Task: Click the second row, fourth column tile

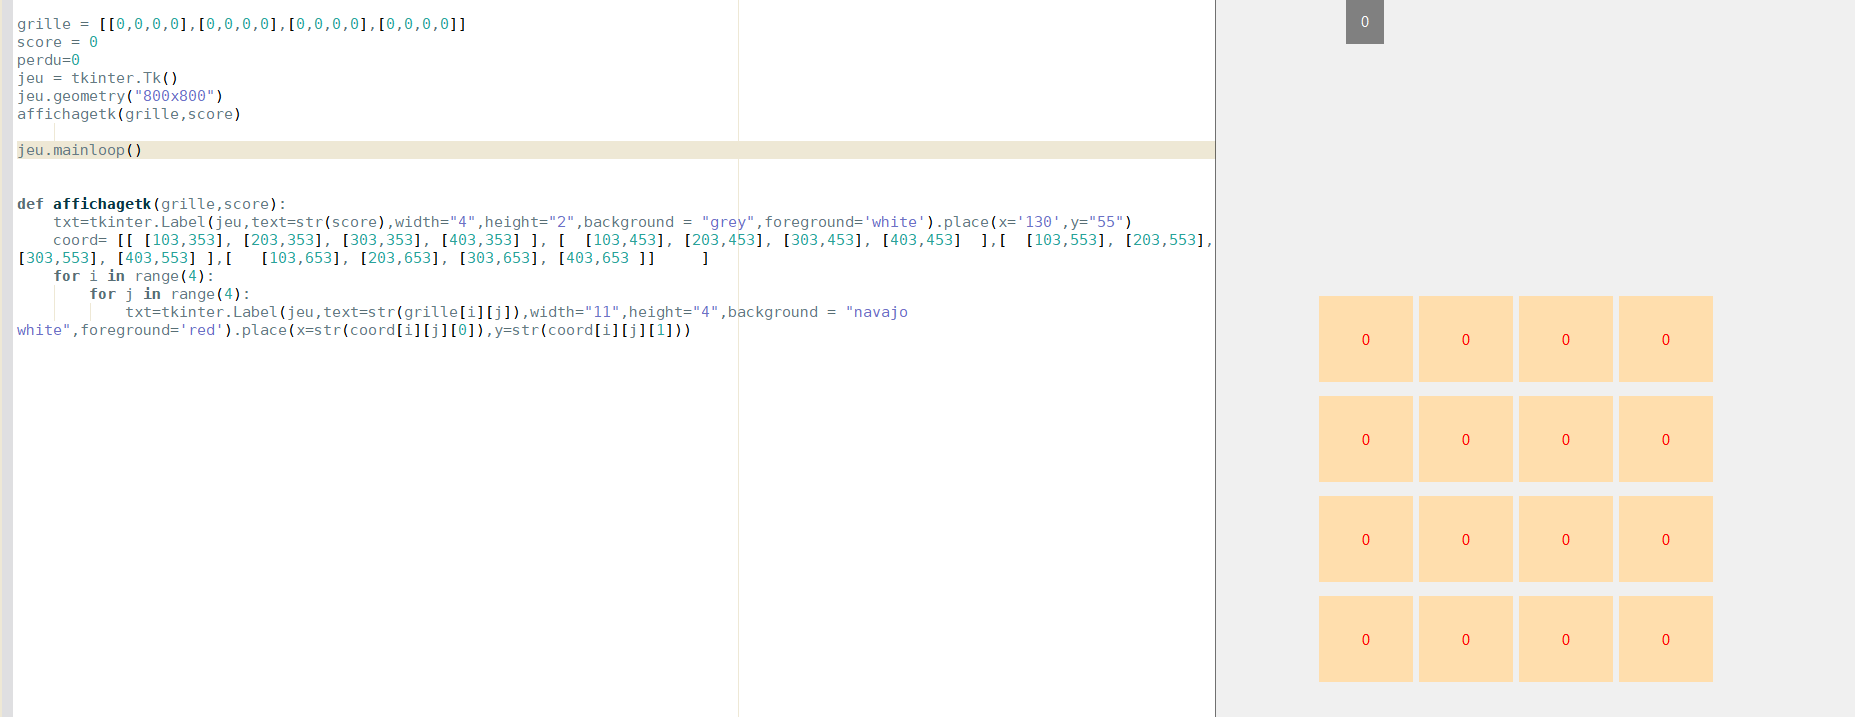Action: (x=1665, y=439)
